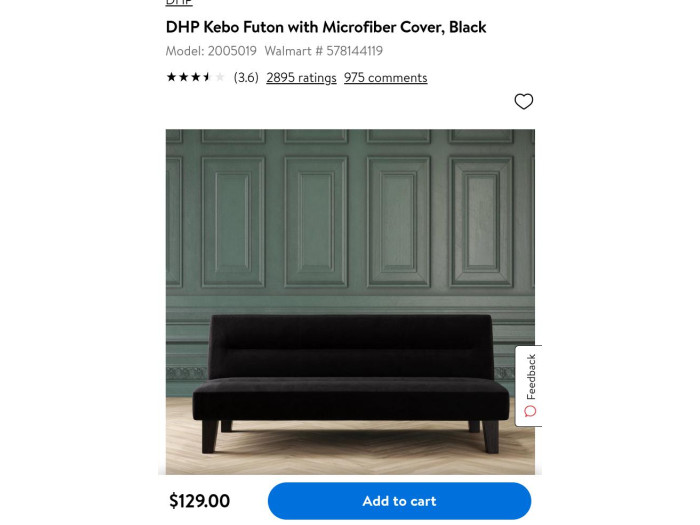Screen dimensions: 700x525
Task: Click the half-filled fourth rating star
Action: (x=208, y=77)
